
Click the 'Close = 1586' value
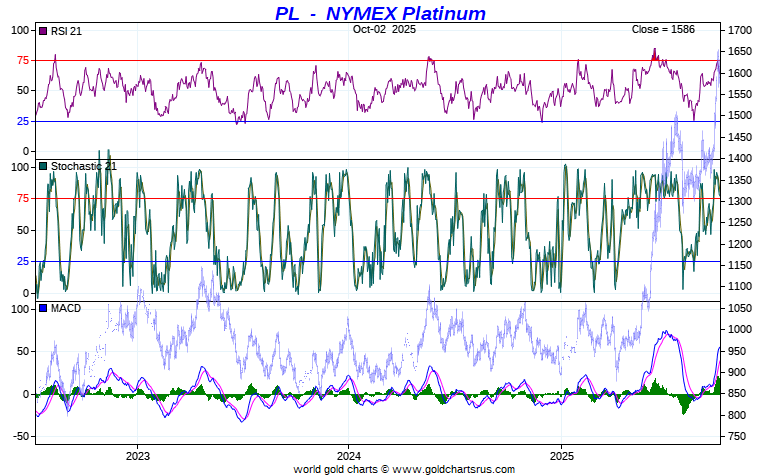[x=663, y=29]
